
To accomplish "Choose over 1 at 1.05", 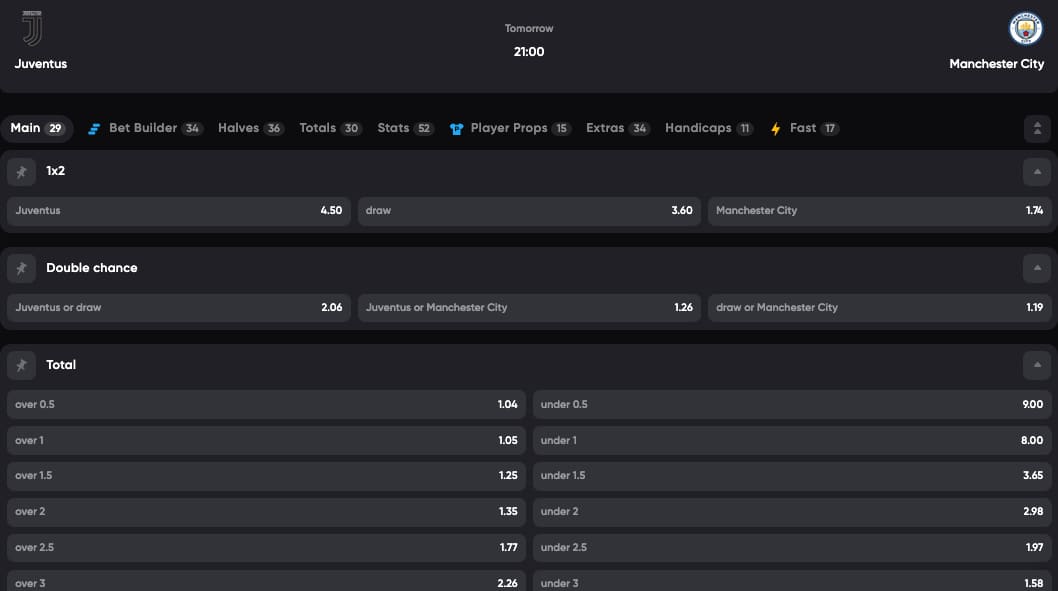I will 267,440.
